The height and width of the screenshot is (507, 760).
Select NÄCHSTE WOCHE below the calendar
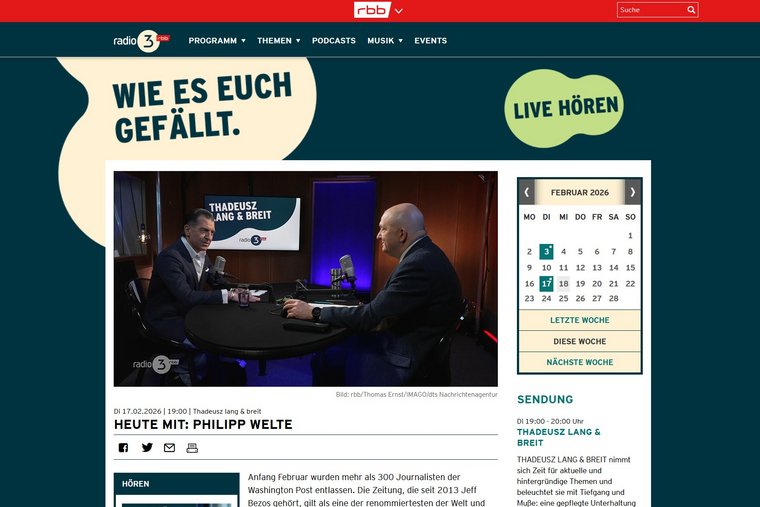pyautogui.click(x=580, y=362)
